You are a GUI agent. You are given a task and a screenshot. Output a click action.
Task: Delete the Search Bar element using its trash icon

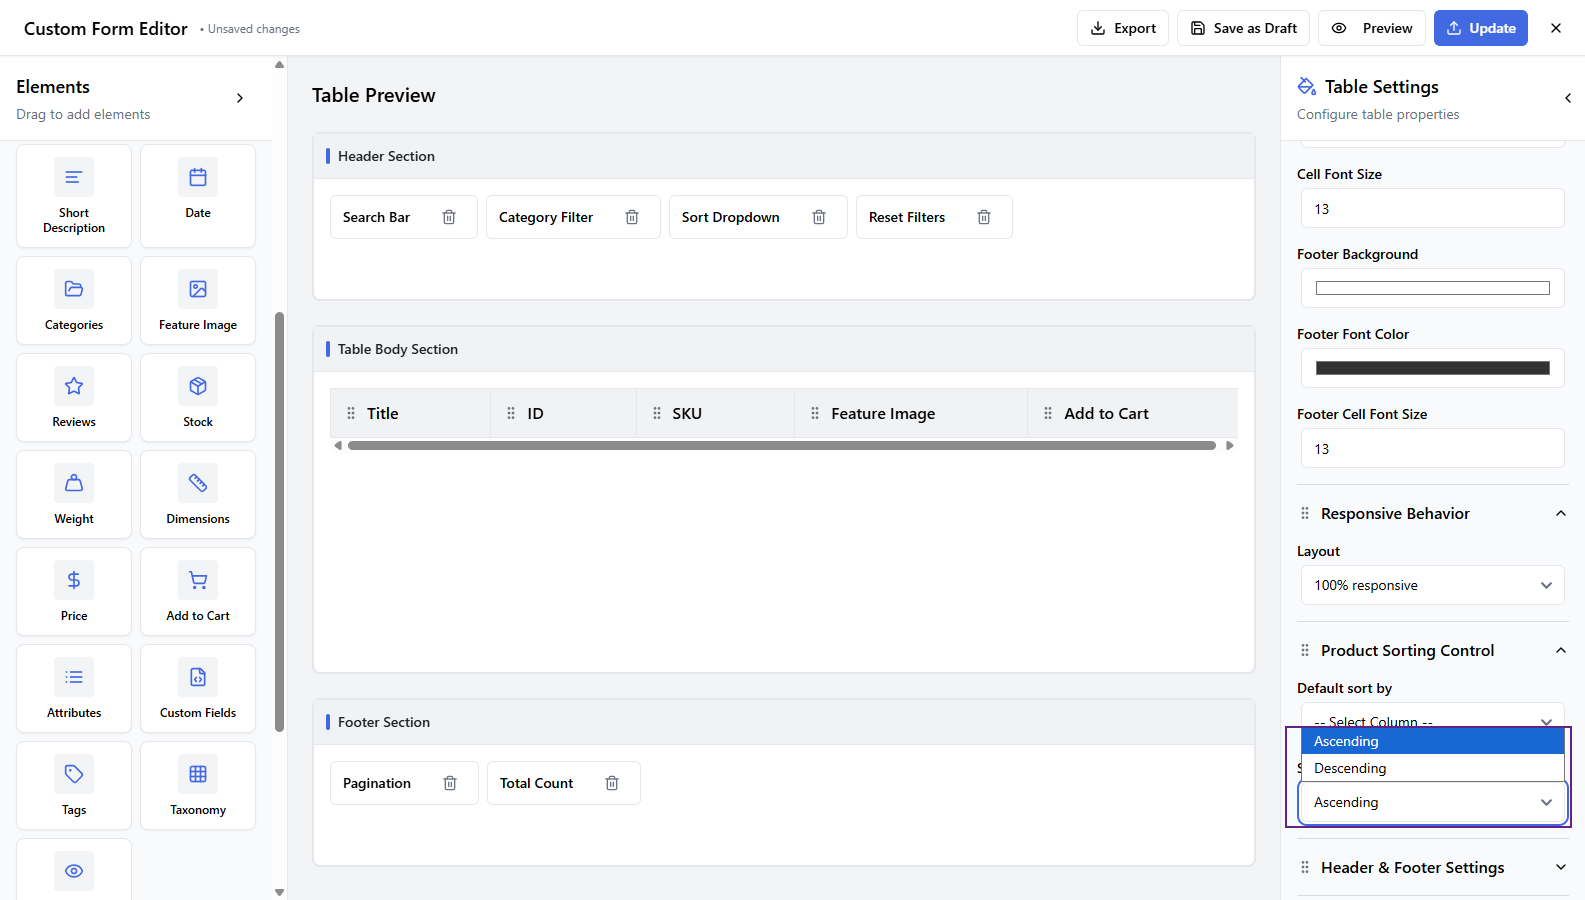(x=449, y=217)
